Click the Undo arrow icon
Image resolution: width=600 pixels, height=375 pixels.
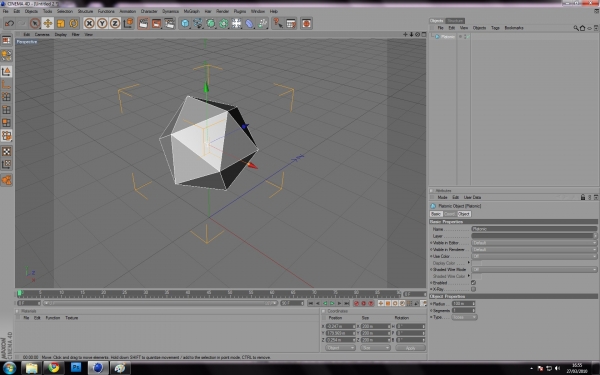(9, 23)
